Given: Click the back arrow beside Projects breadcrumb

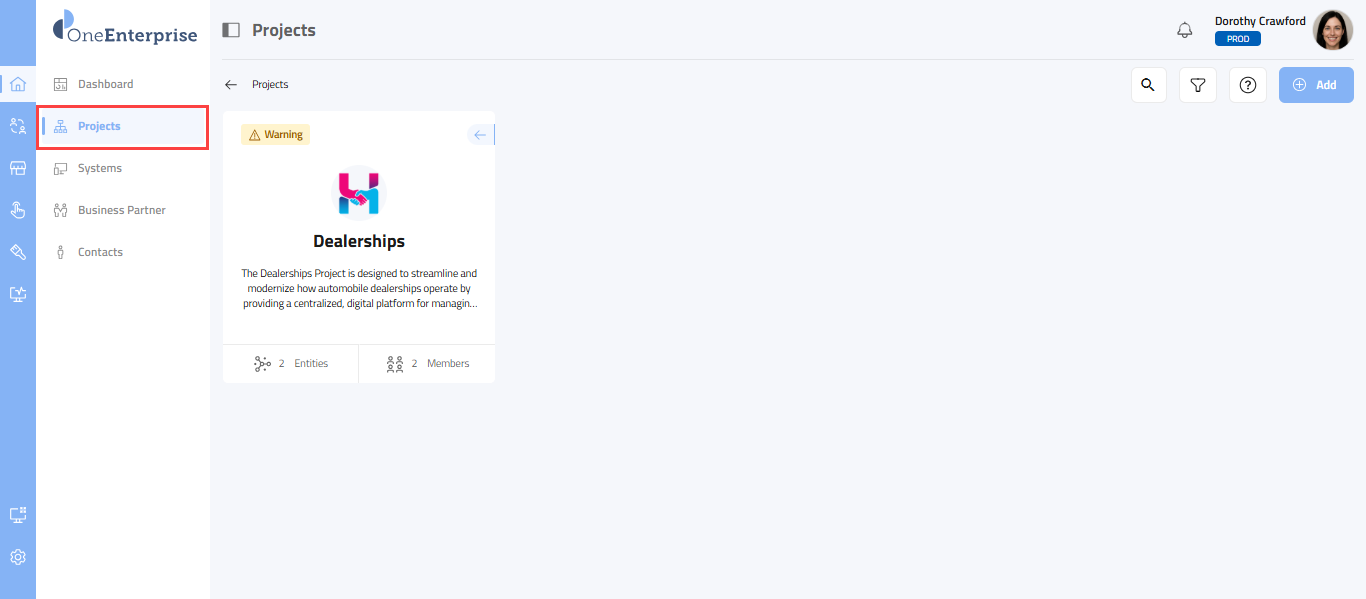Looking at the screenshot, I should [x=231, y=85].
